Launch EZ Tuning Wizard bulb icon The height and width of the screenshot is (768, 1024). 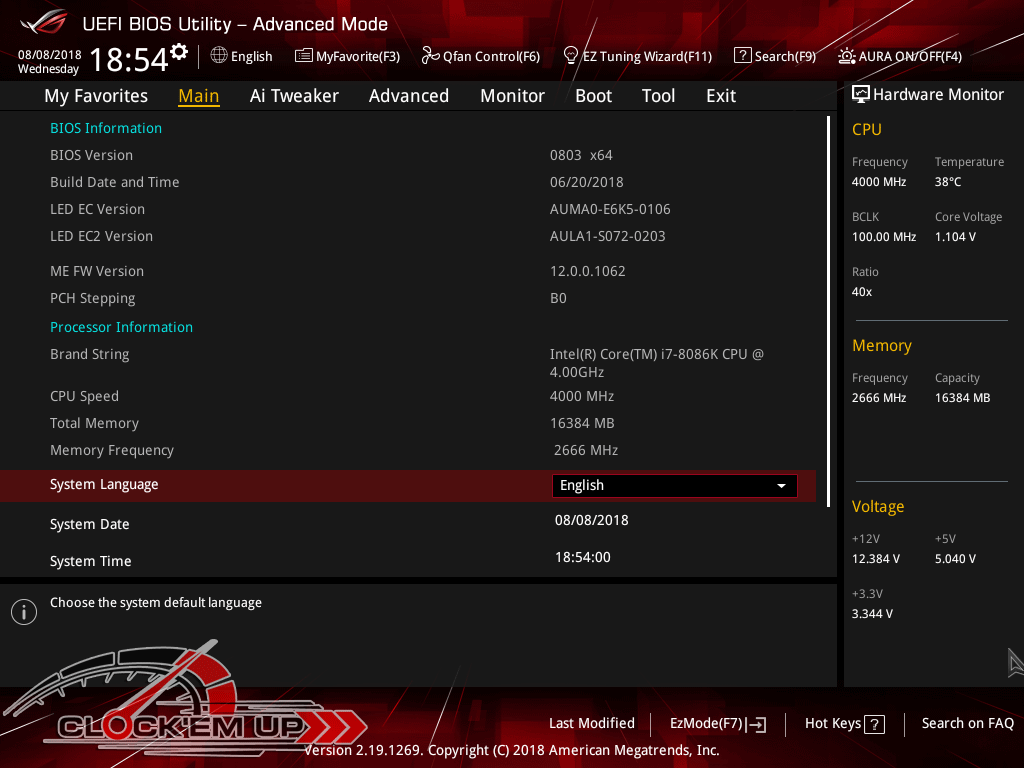(x=571, y=55)
